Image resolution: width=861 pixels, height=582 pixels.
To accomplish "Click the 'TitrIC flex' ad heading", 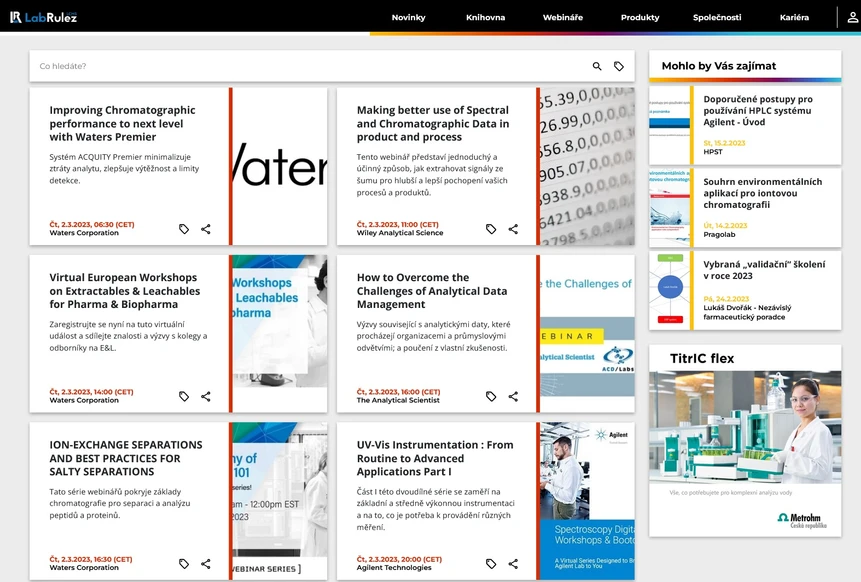I will [702, 359].
